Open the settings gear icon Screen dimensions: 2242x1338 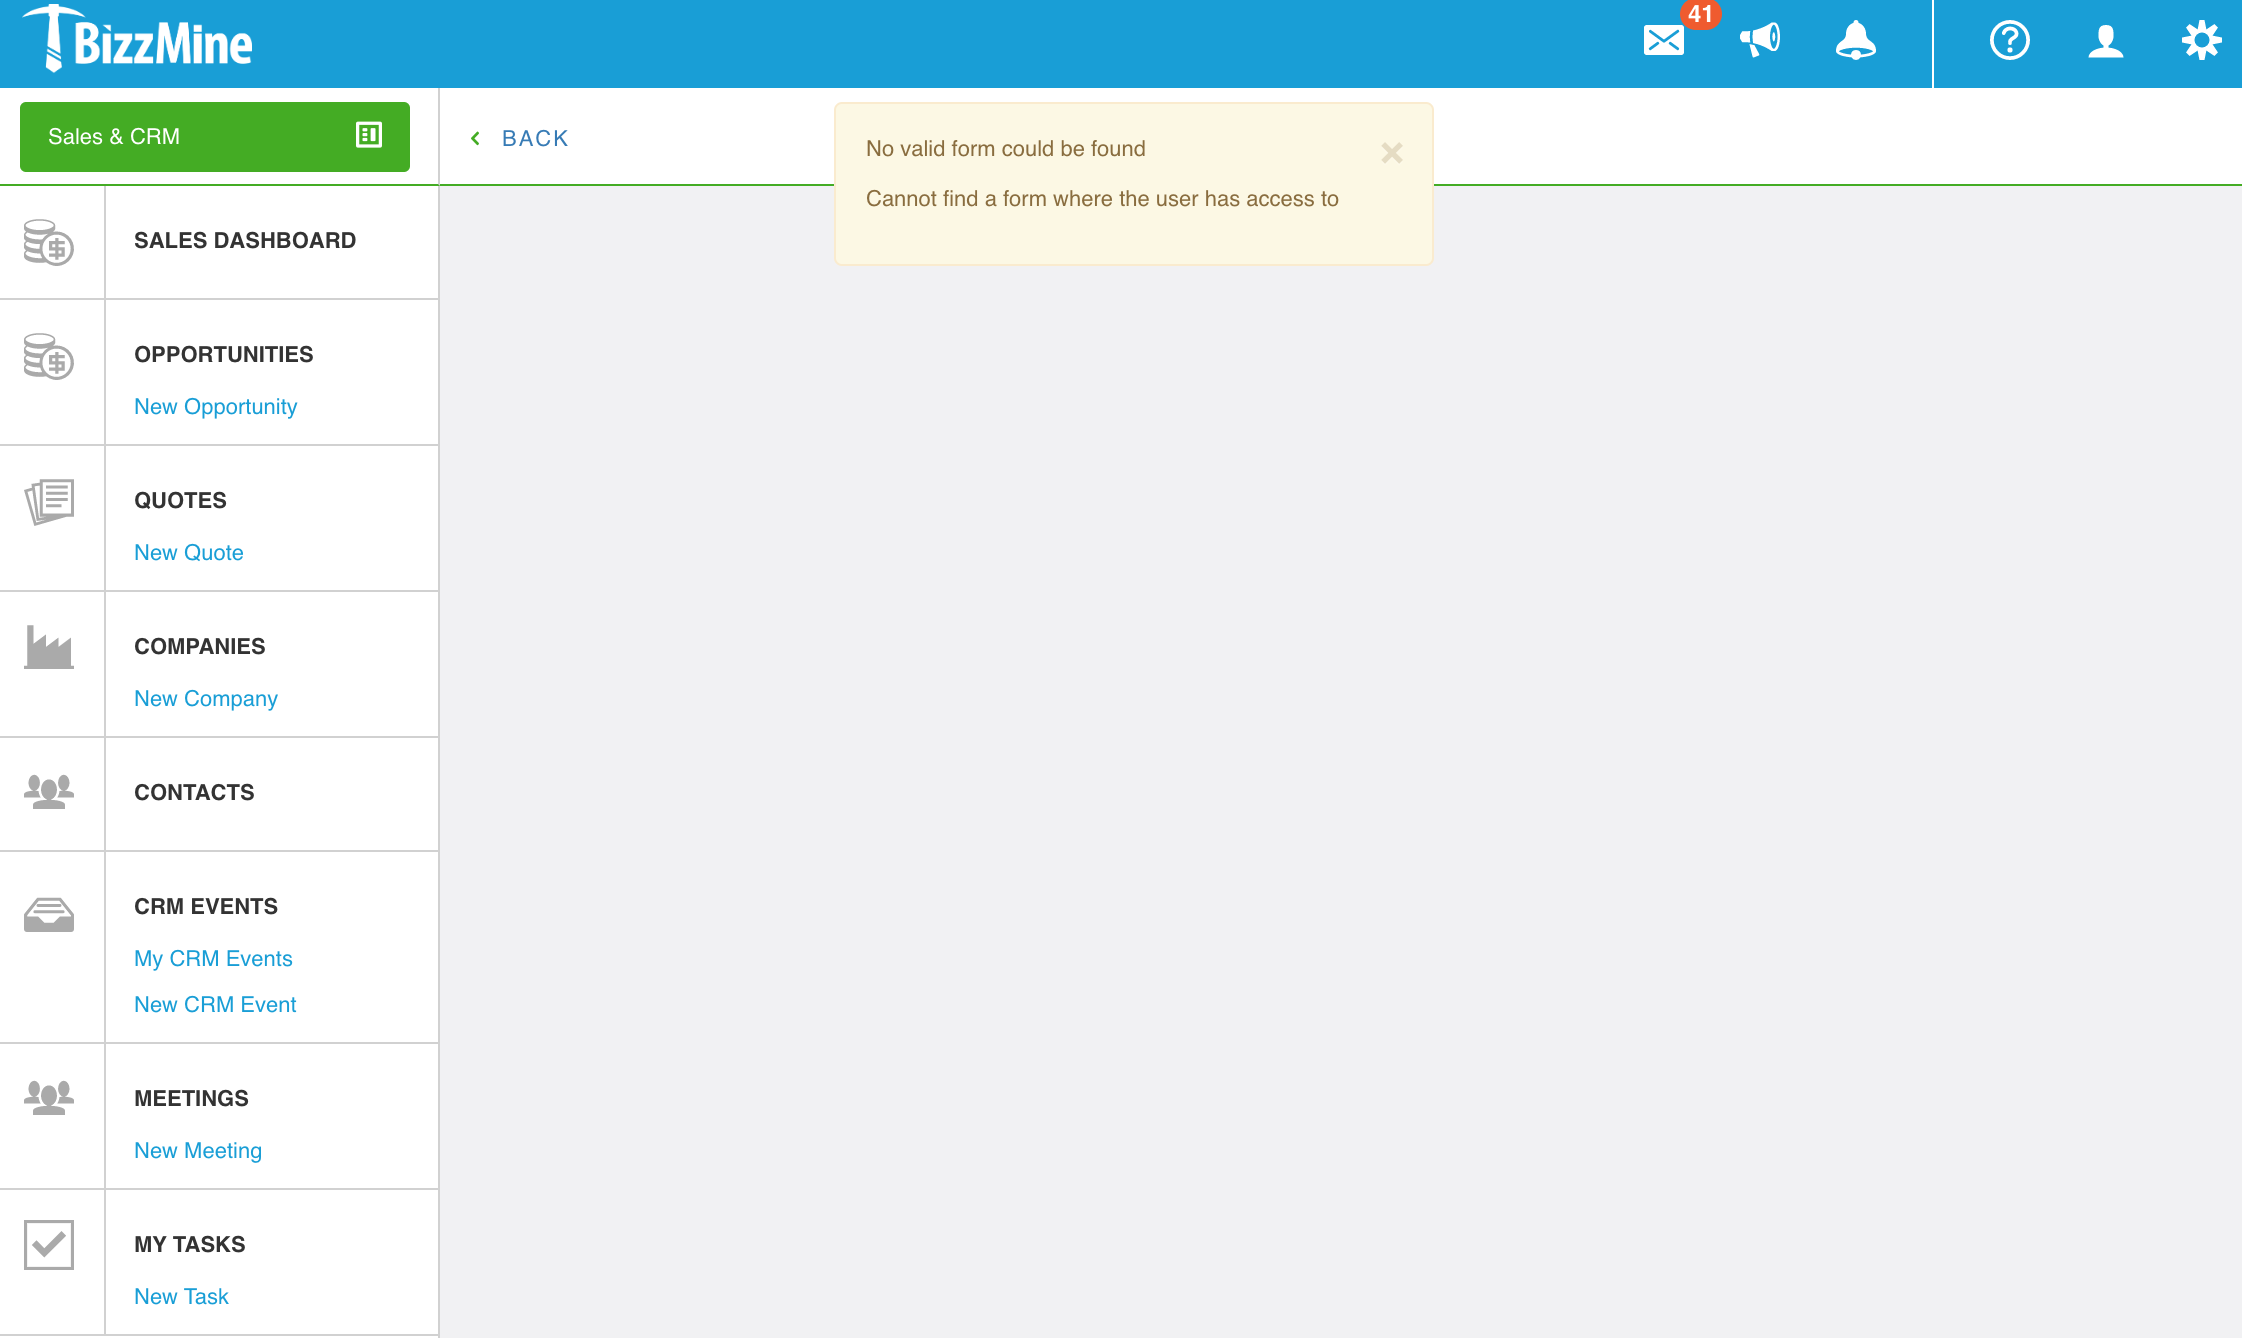click(2202, 41)
